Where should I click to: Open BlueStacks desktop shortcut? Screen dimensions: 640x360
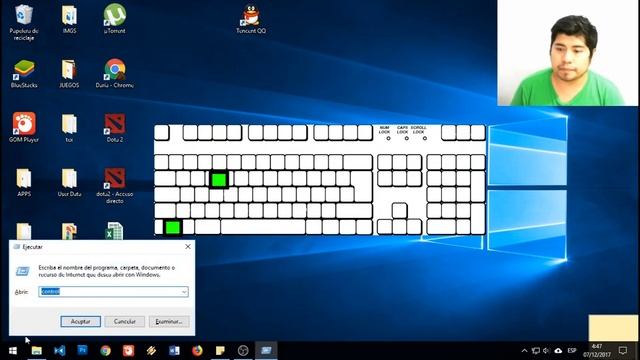pyautogui.click(x=24, y=74)
